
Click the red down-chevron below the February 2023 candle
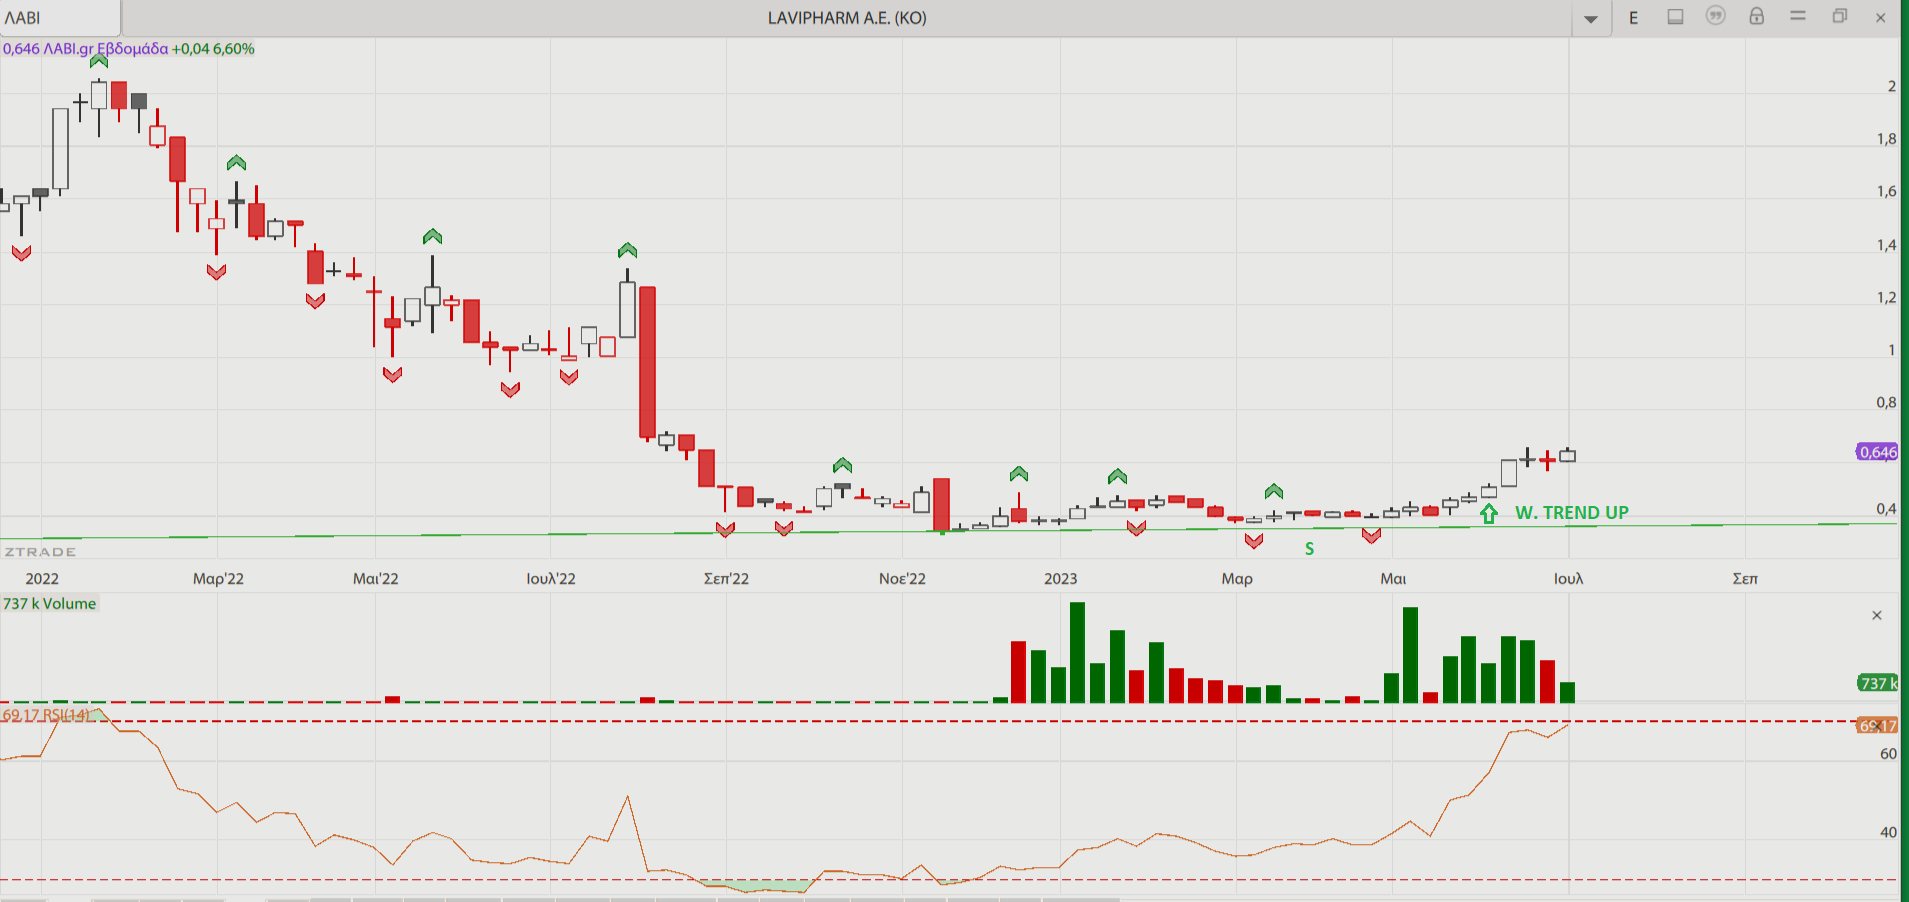[x=1136, y=527]
